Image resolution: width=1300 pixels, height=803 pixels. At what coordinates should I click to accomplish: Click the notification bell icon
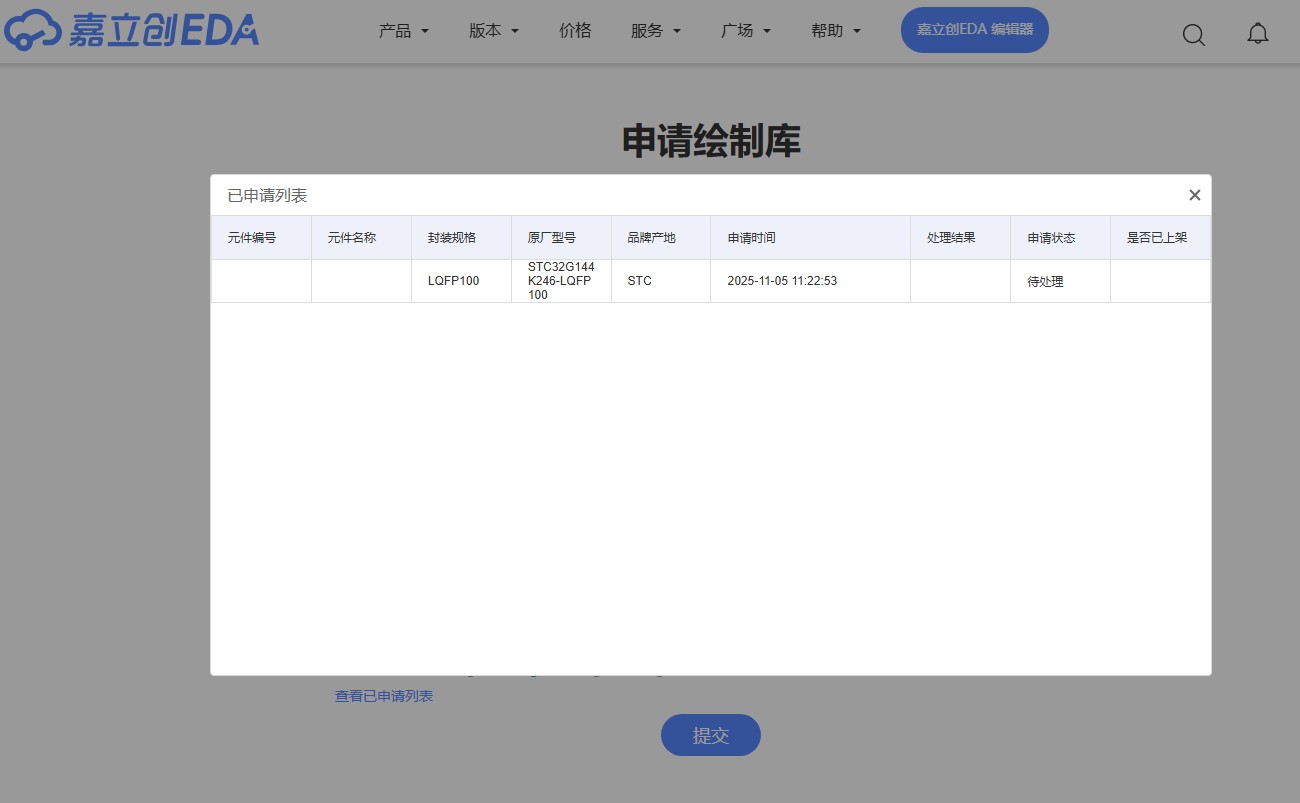1258,33
